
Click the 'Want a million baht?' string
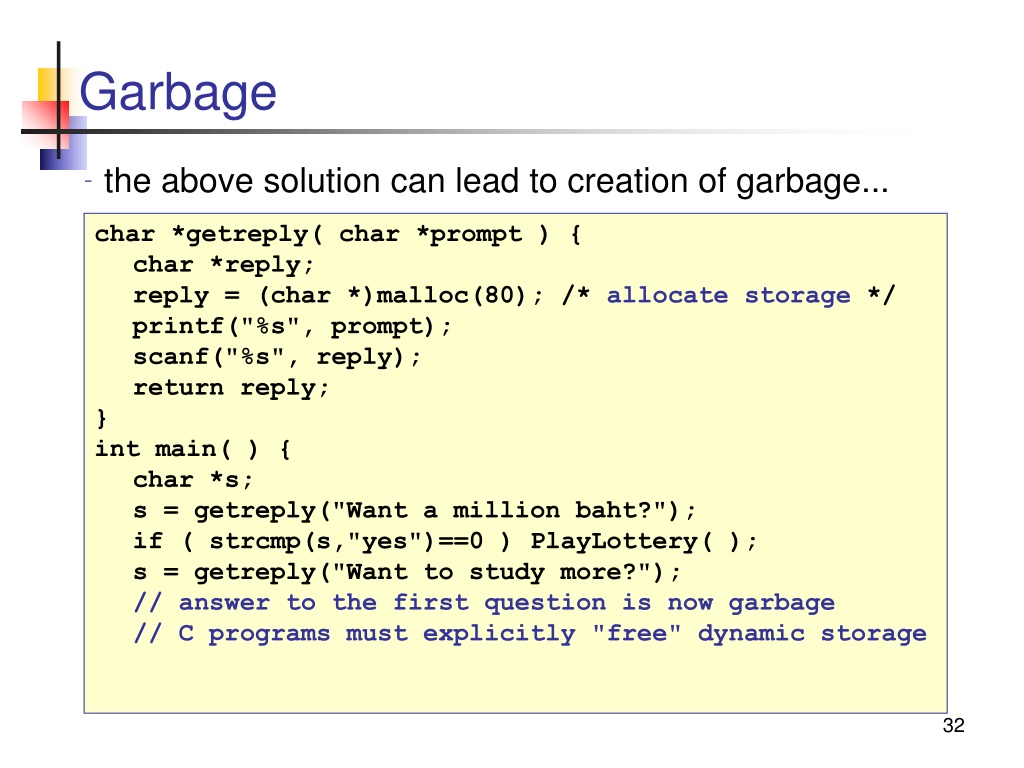500,510
